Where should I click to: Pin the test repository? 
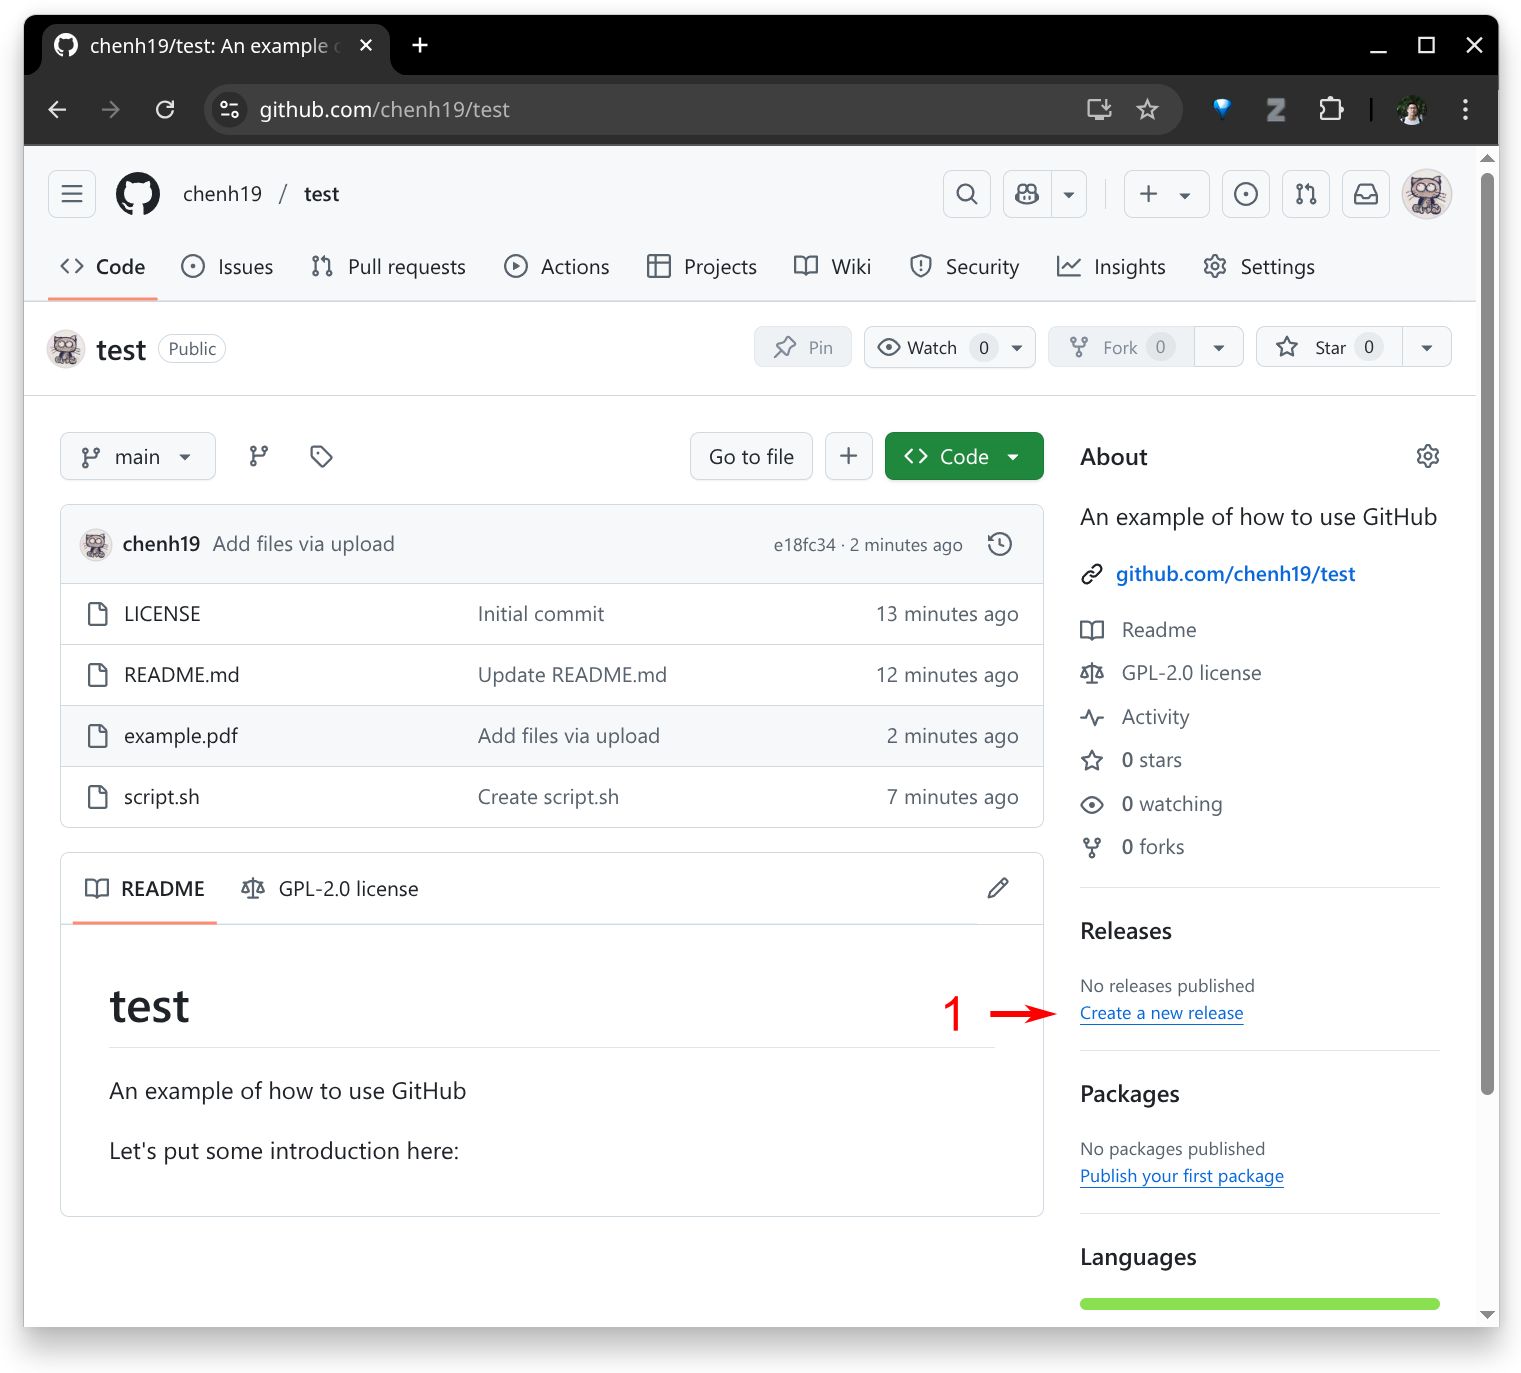[803, 347]
